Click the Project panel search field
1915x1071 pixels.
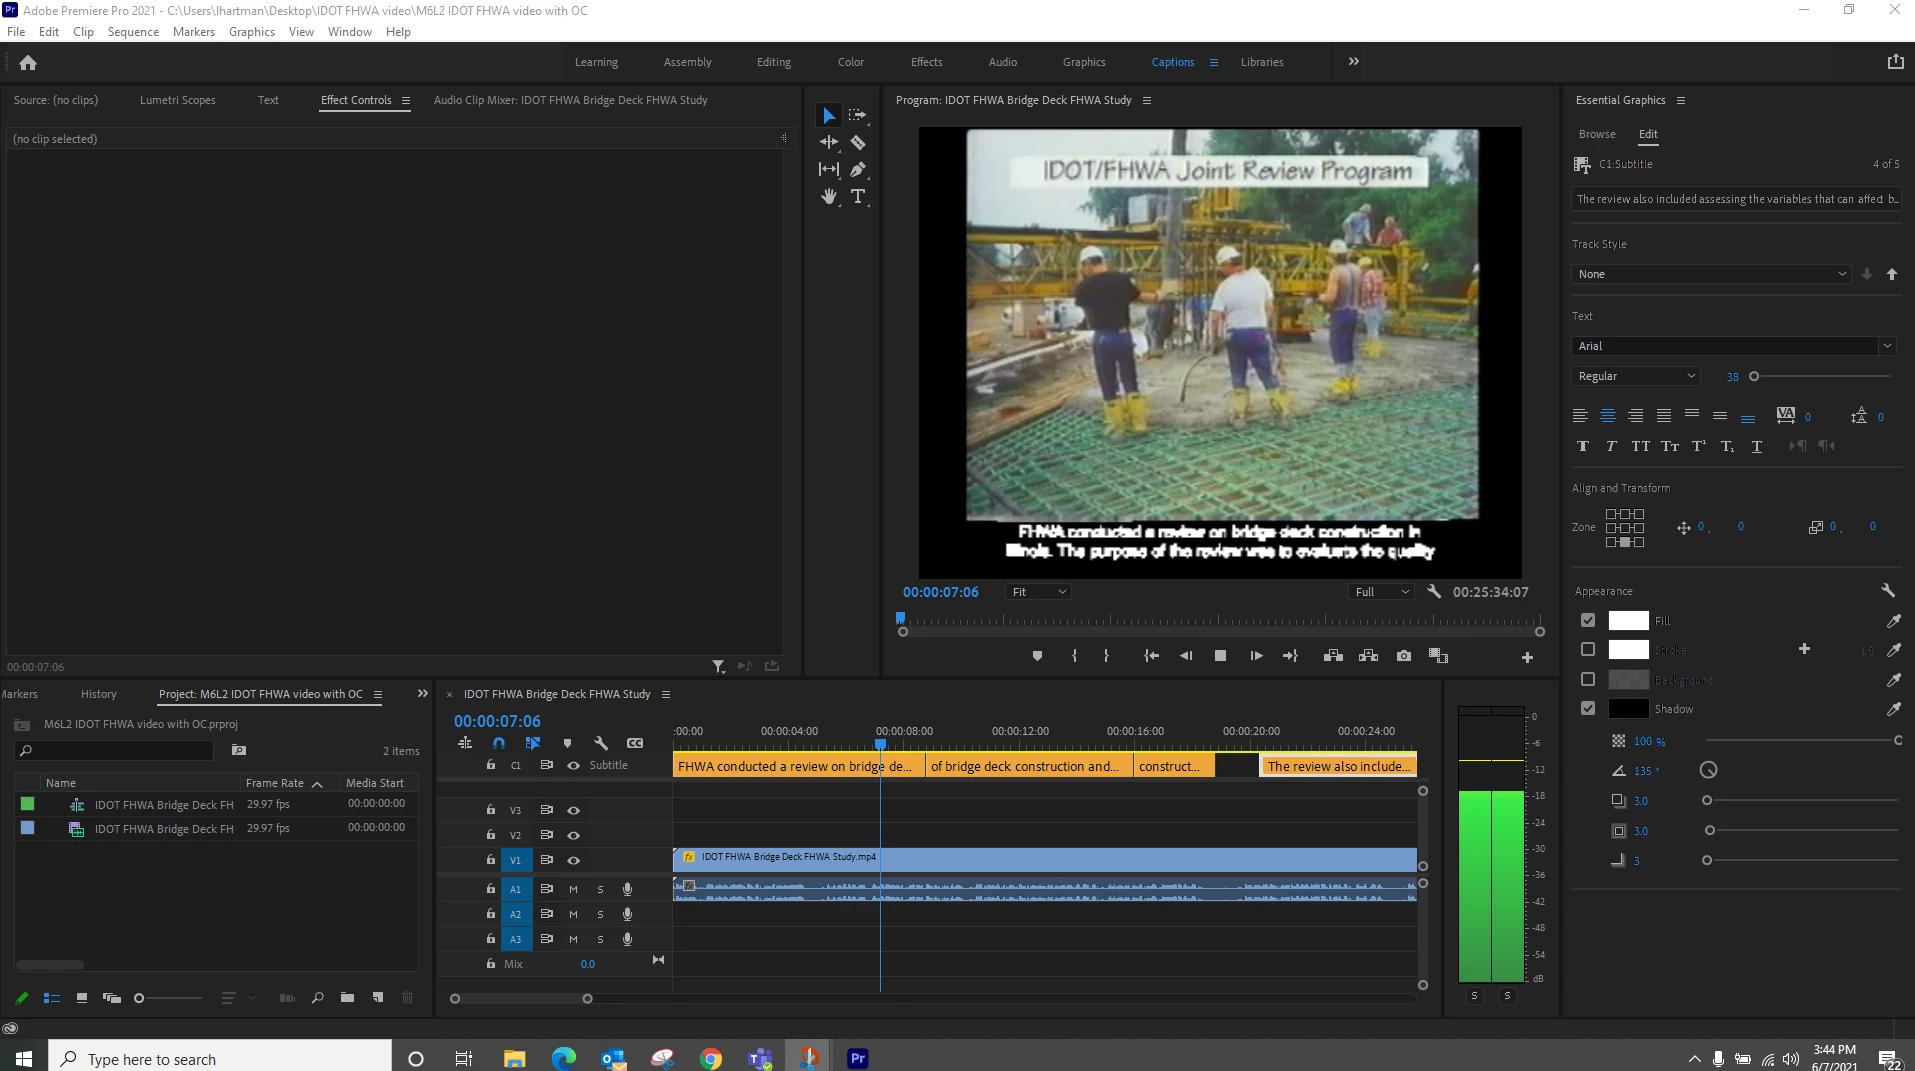[x=114, y=751]
